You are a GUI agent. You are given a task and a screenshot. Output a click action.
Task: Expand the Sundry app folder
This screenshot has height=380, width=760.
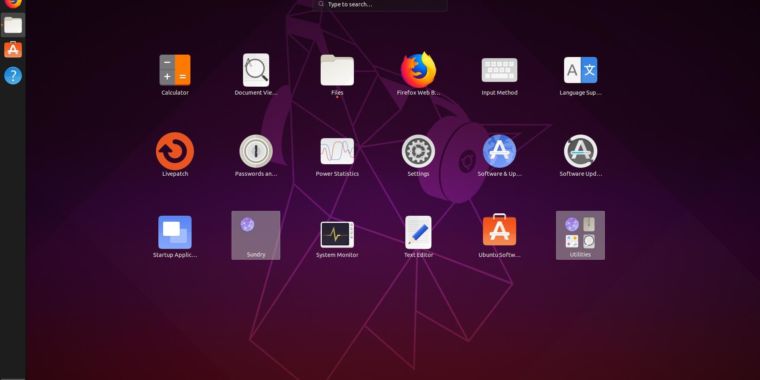(x=256, y=235)
